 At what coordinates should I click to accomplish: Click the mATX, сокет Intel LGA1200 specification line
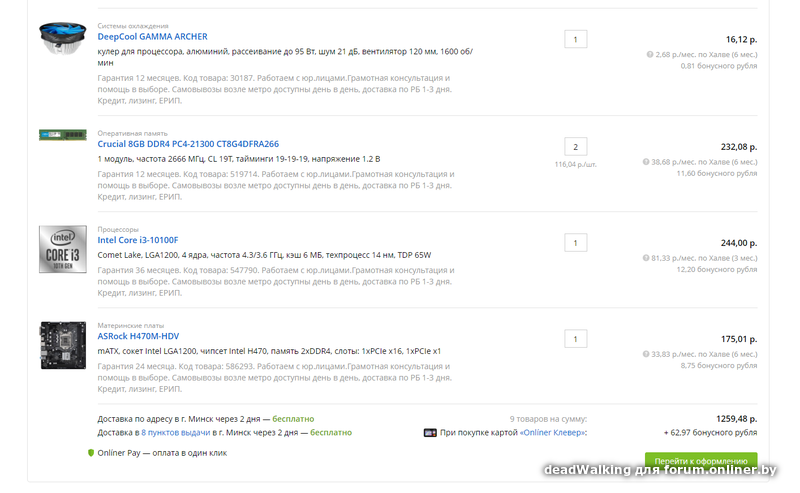[269, 351]
